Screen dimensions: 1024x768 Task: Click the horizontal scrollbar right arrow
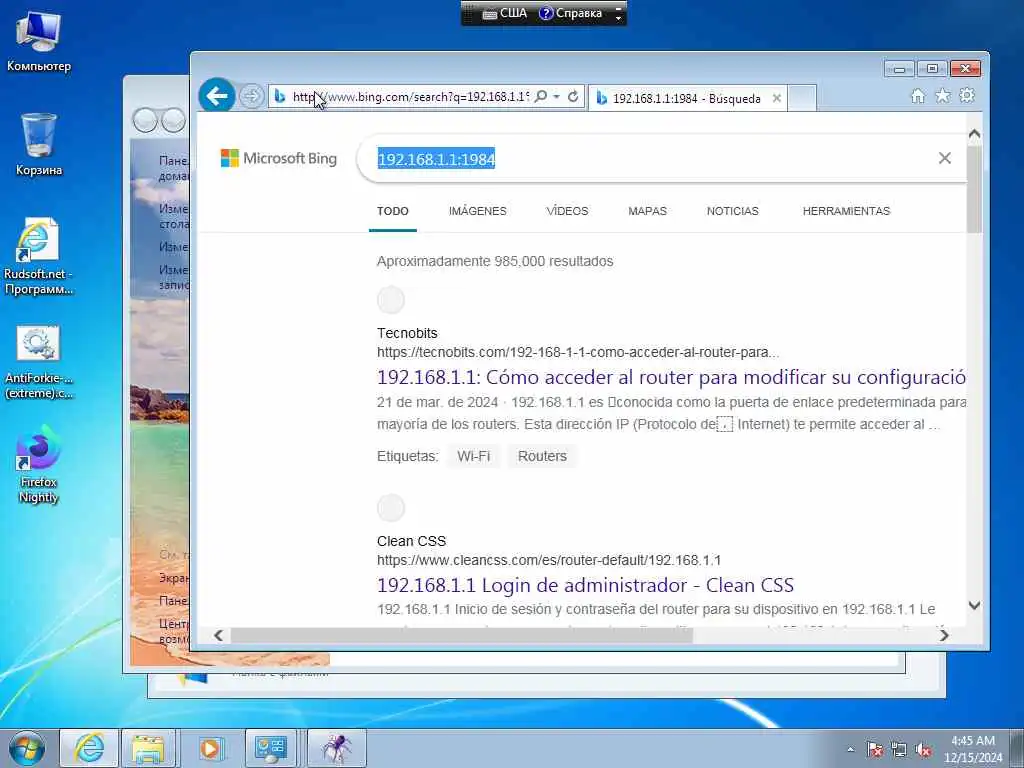coord(944,635)
